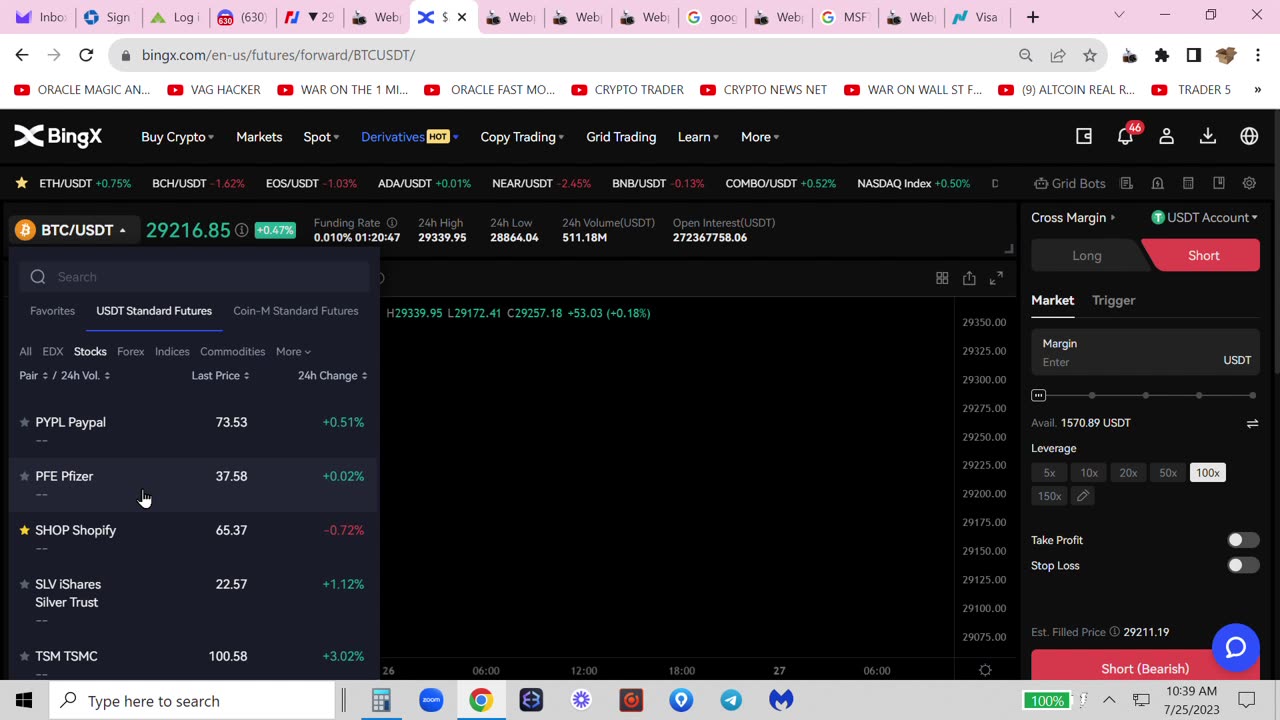Favorite PYPL Paypal with its star
The image size is (1280, 720).
[x=25, y=422]
